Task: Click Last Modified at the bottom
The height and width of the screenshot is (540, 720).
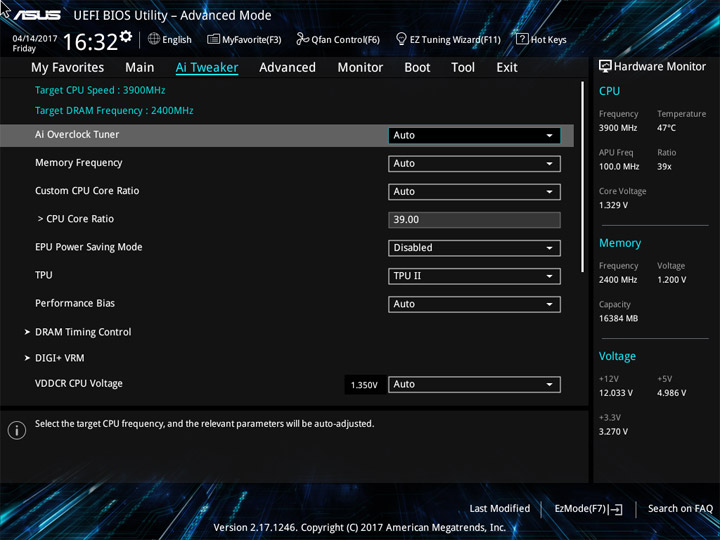Action: (500, 508)
